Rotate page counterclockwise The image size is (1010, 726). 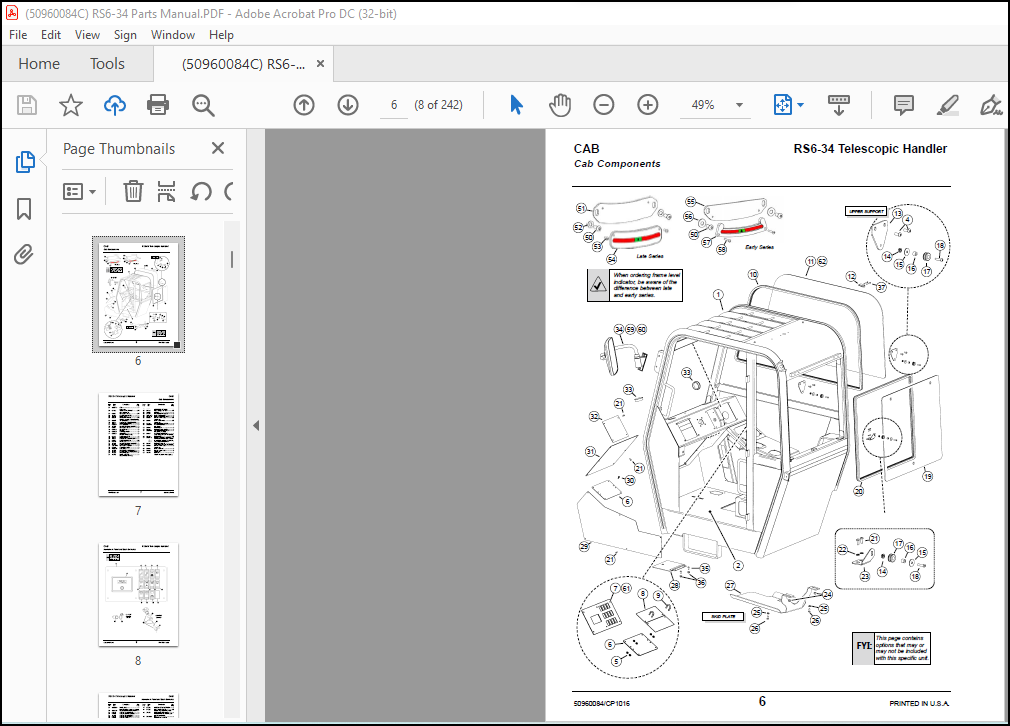201,191
